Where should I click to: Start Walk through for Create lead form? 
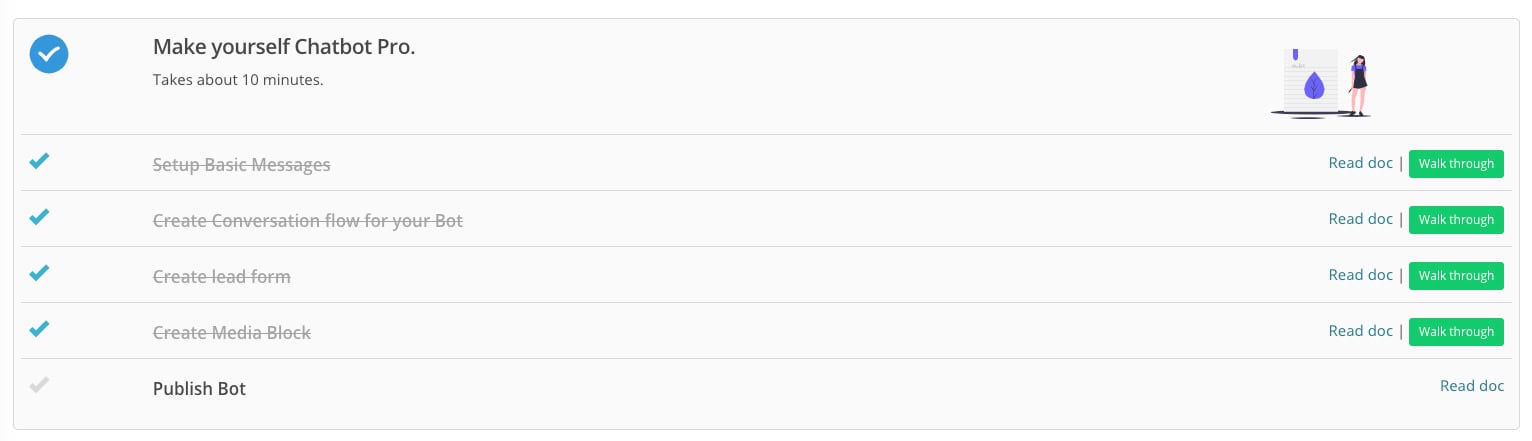(x=1456, y=276)
